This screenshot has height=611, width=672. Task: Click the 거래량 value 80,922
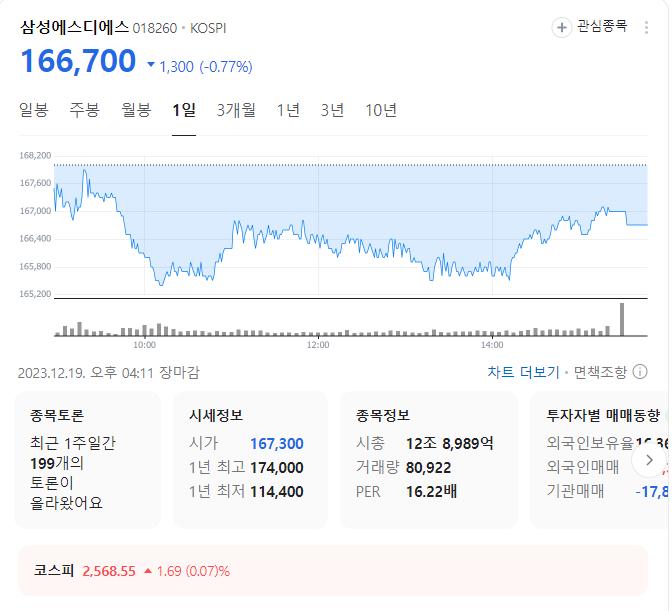tap(428, 467)
